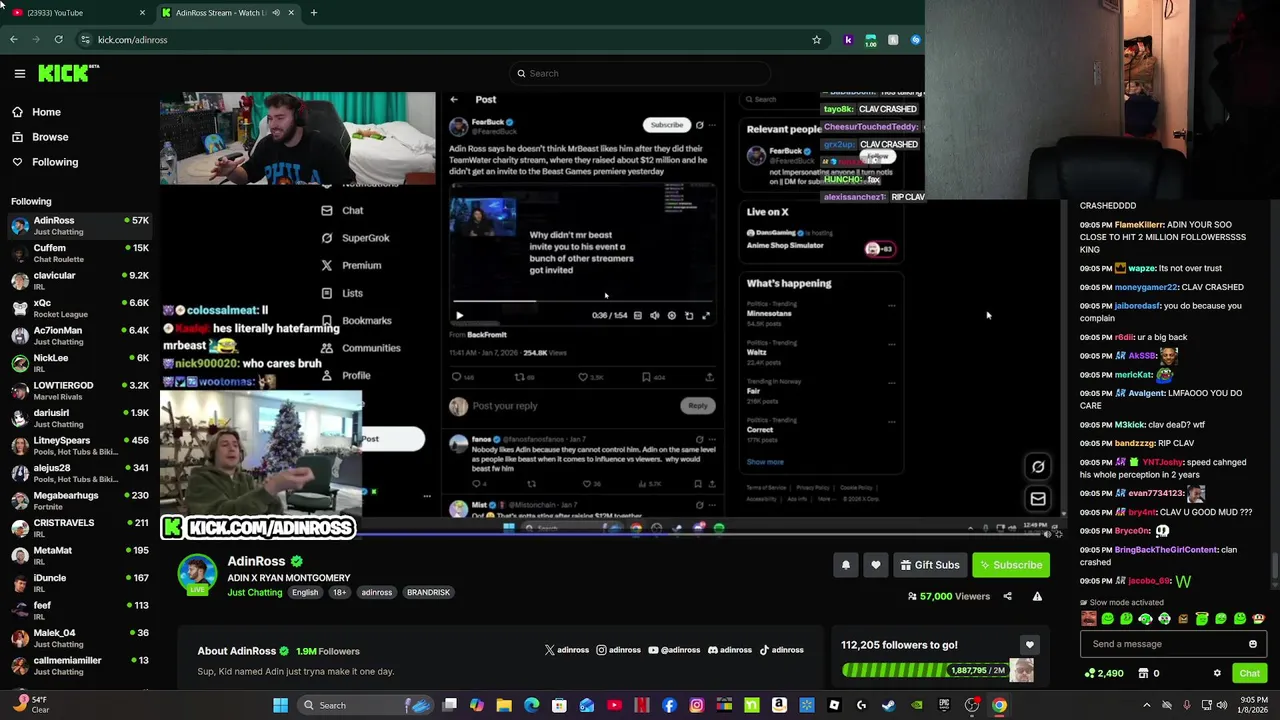Open chat settings gear icon
The width and height of the screenshot is (1280, 720).
point(1217,673)
